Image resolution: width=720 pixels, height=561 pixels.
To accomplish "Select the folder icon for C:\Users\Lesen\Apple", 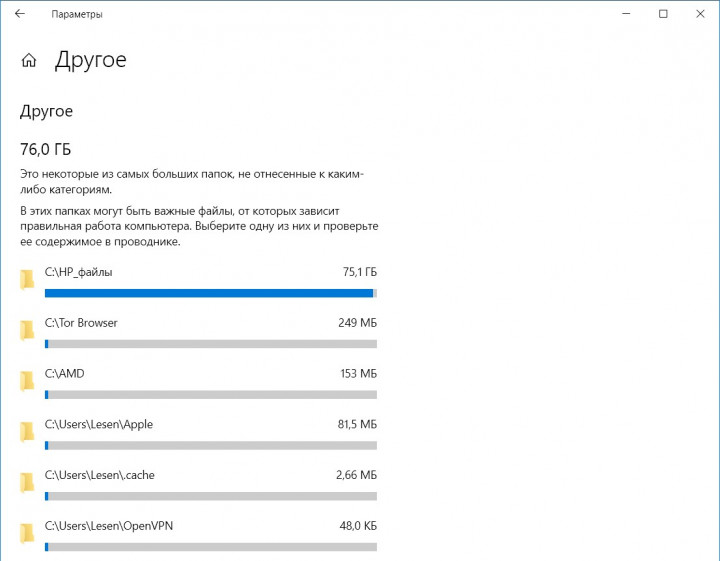I will coord(27,432).
